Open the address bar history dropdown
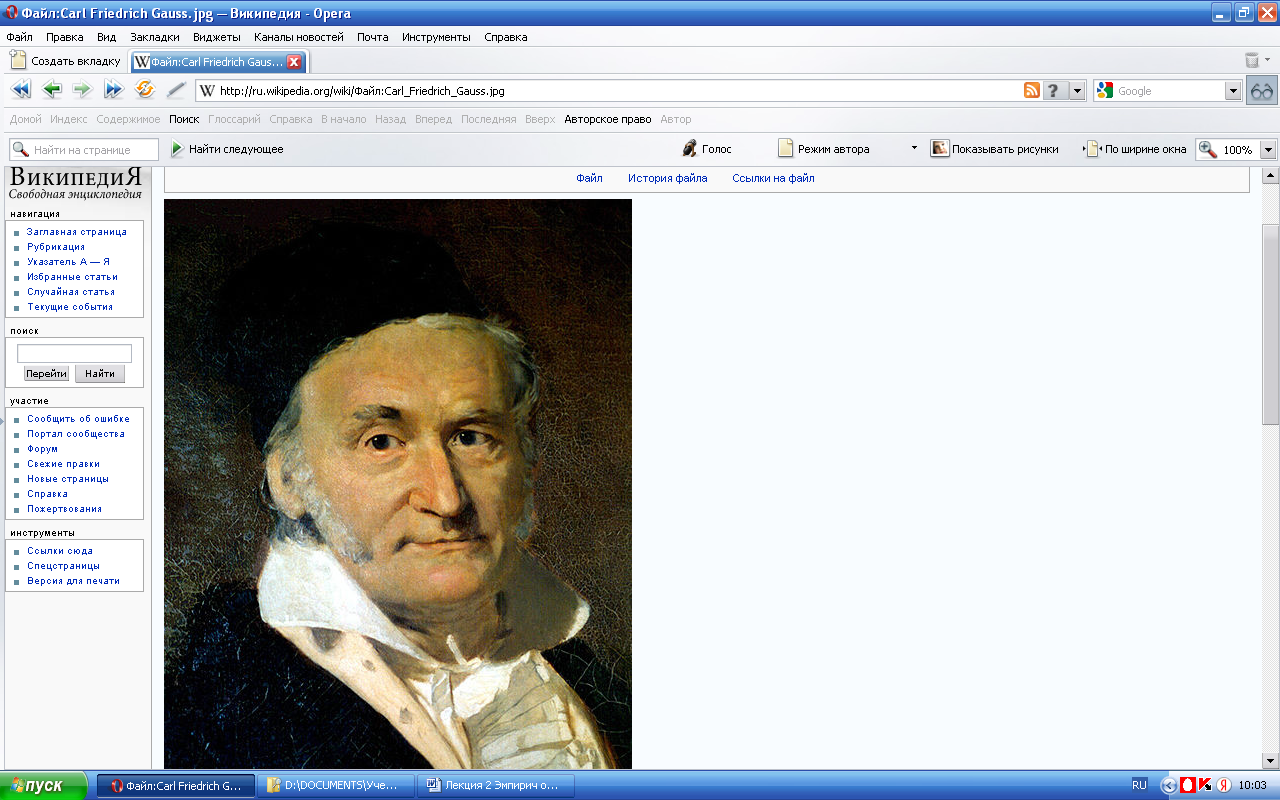 (x=1078, y=90)
